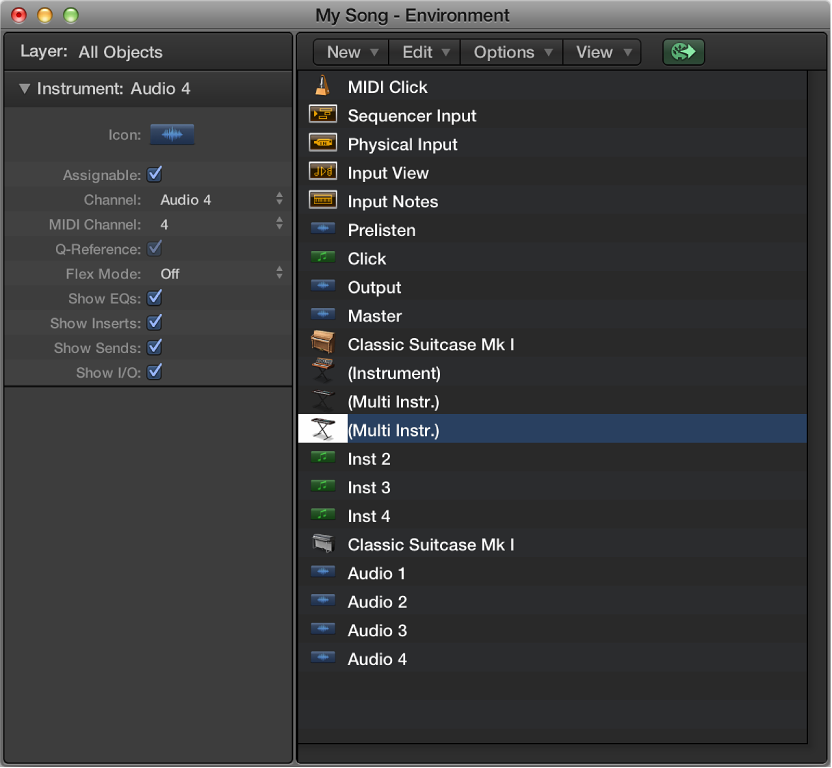Click the green Click channel strip icon
Screen dimensions: 832x768
tap(323, 256)
